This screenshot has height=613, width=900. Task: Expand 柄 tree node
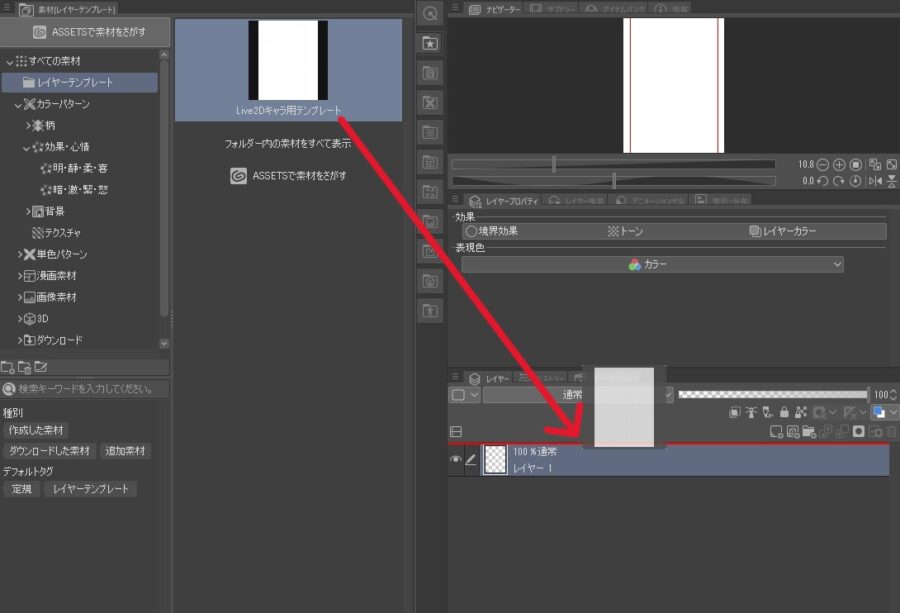tap(28, 125)
